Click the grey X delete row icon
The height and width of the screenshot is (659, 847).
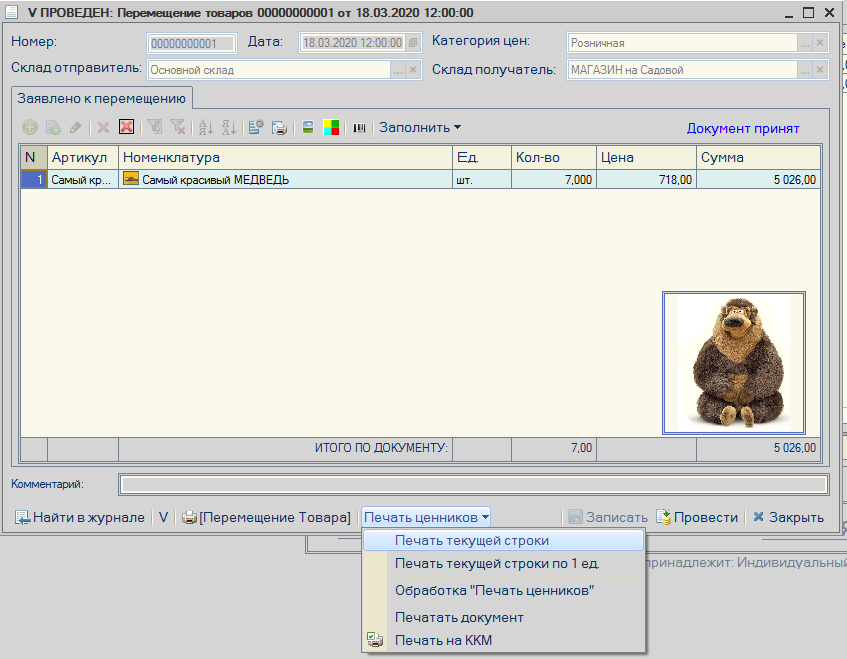tap(103, 127)
